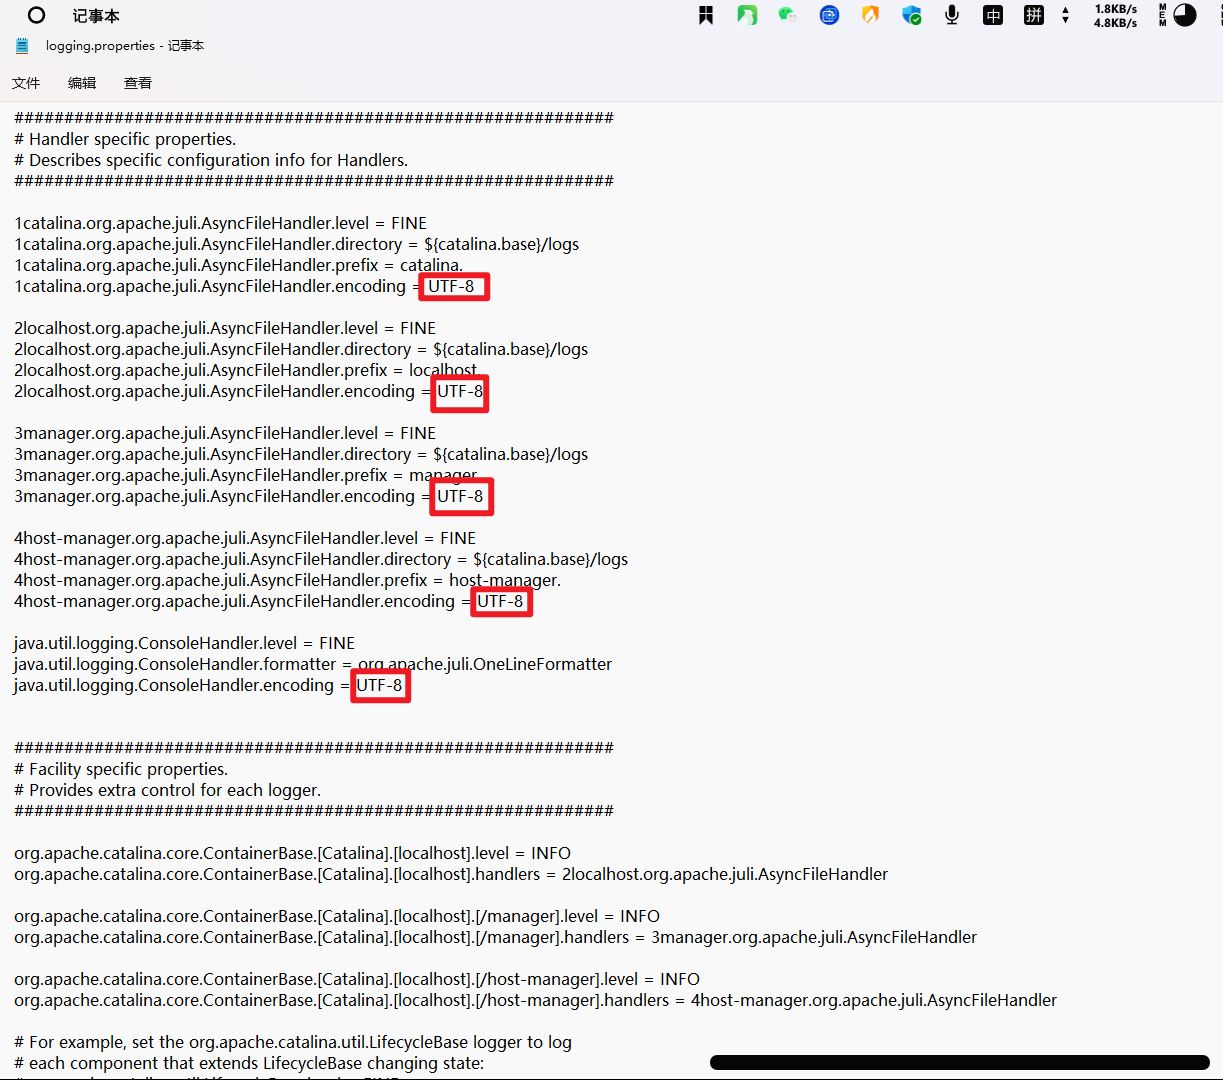The image size is (1223, 1080).
Task: Click UTF-8 value on 2localhost encoding line
Action: 460,391
